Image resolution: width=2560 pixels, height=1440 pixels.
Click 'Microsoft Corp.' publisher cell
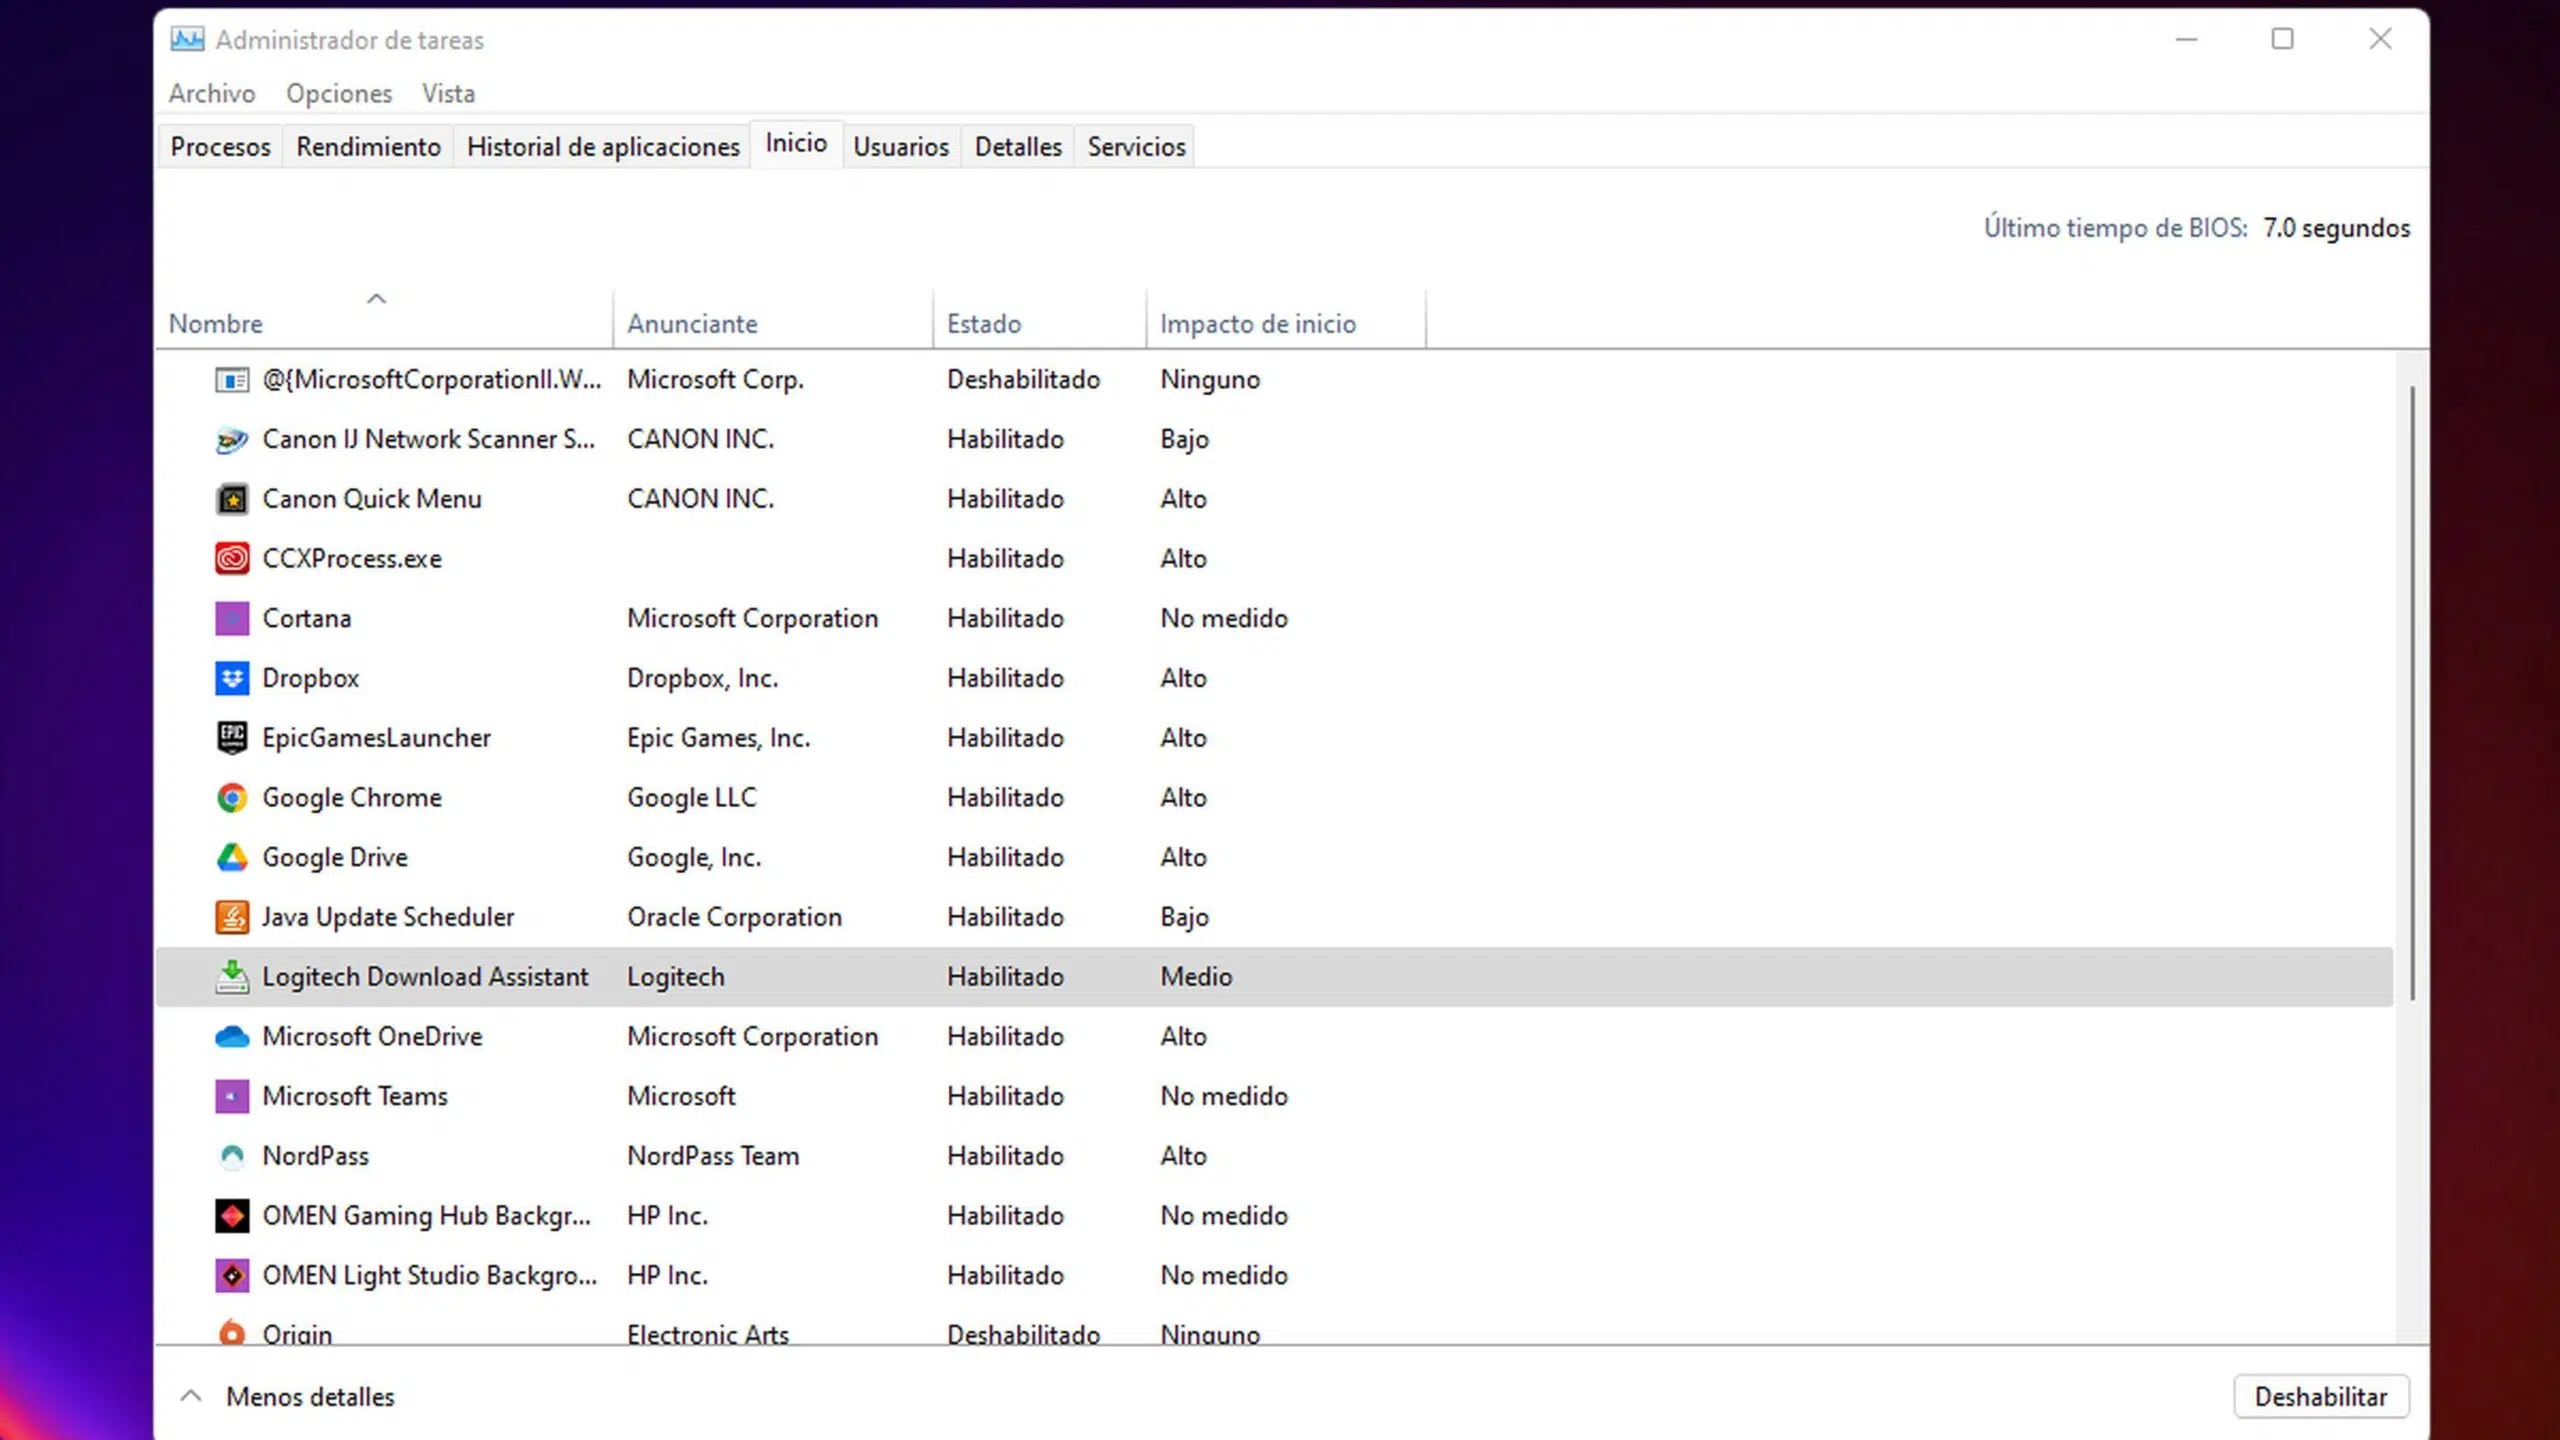[x=715, y=380]
